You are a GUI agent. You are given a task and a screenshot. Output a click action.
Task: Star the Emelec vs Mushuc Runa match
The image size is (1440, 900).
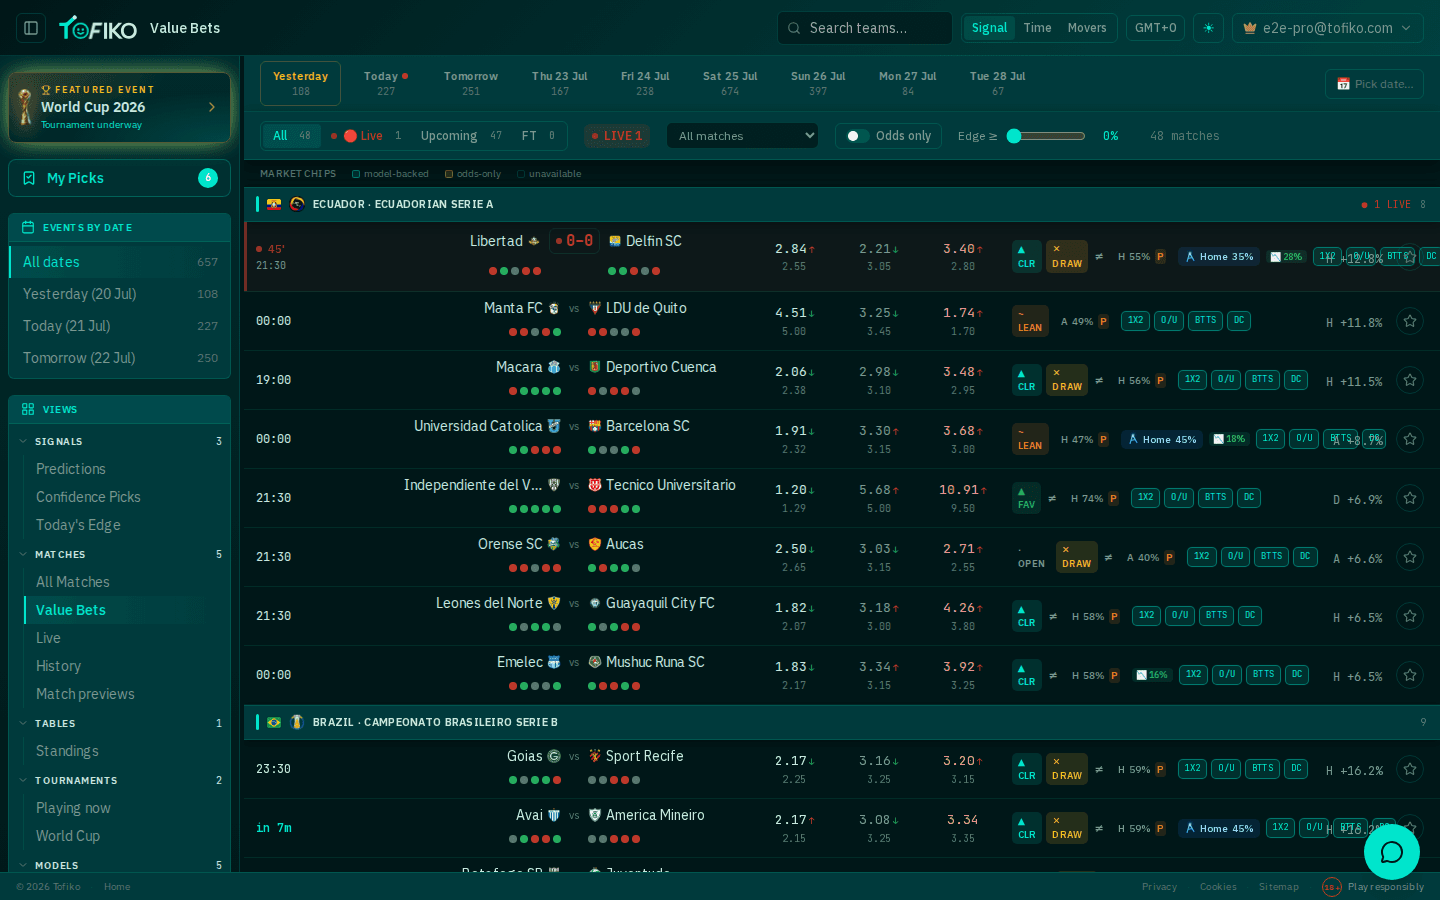point(1410,675)
